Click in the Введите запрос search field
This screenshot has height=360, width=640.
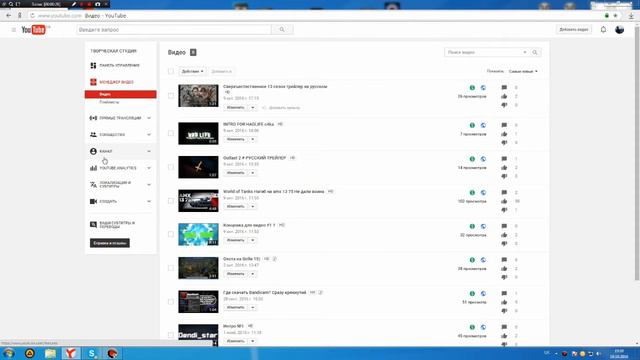coord(174,30)
